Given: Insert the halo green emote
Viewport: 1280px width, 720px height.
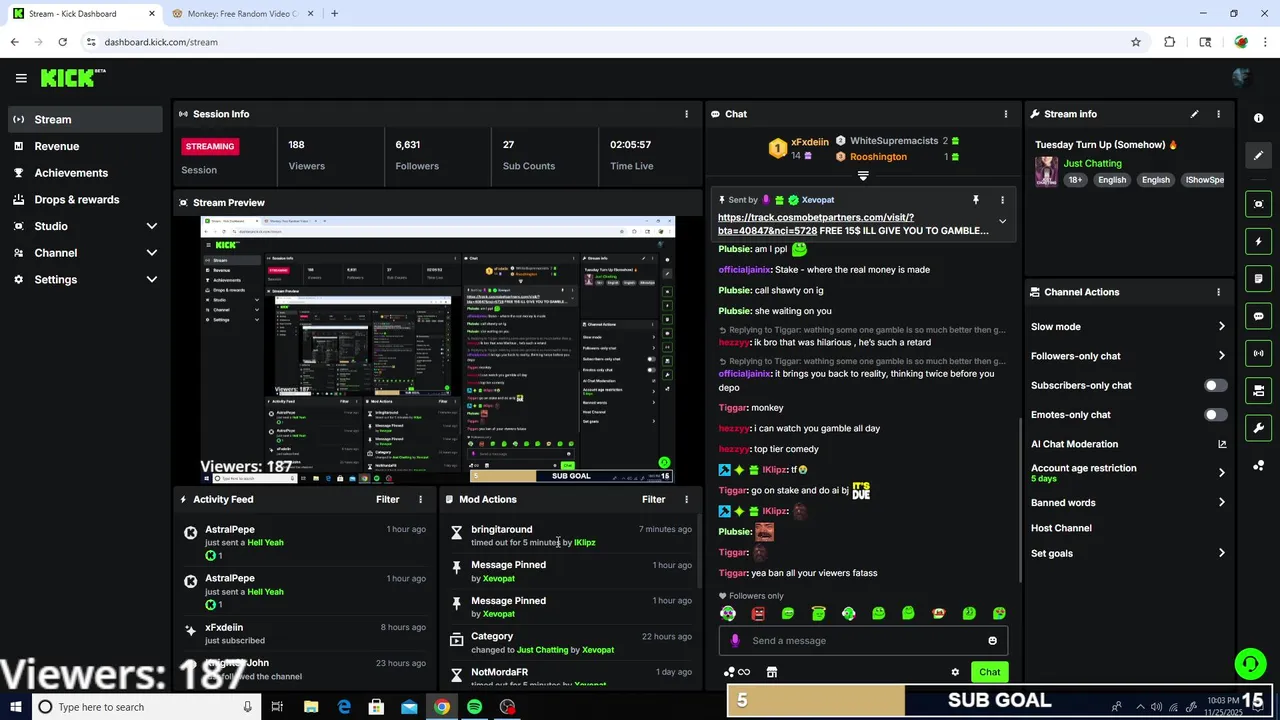Looking at the screenshot, I should click(x=818, y=613).
